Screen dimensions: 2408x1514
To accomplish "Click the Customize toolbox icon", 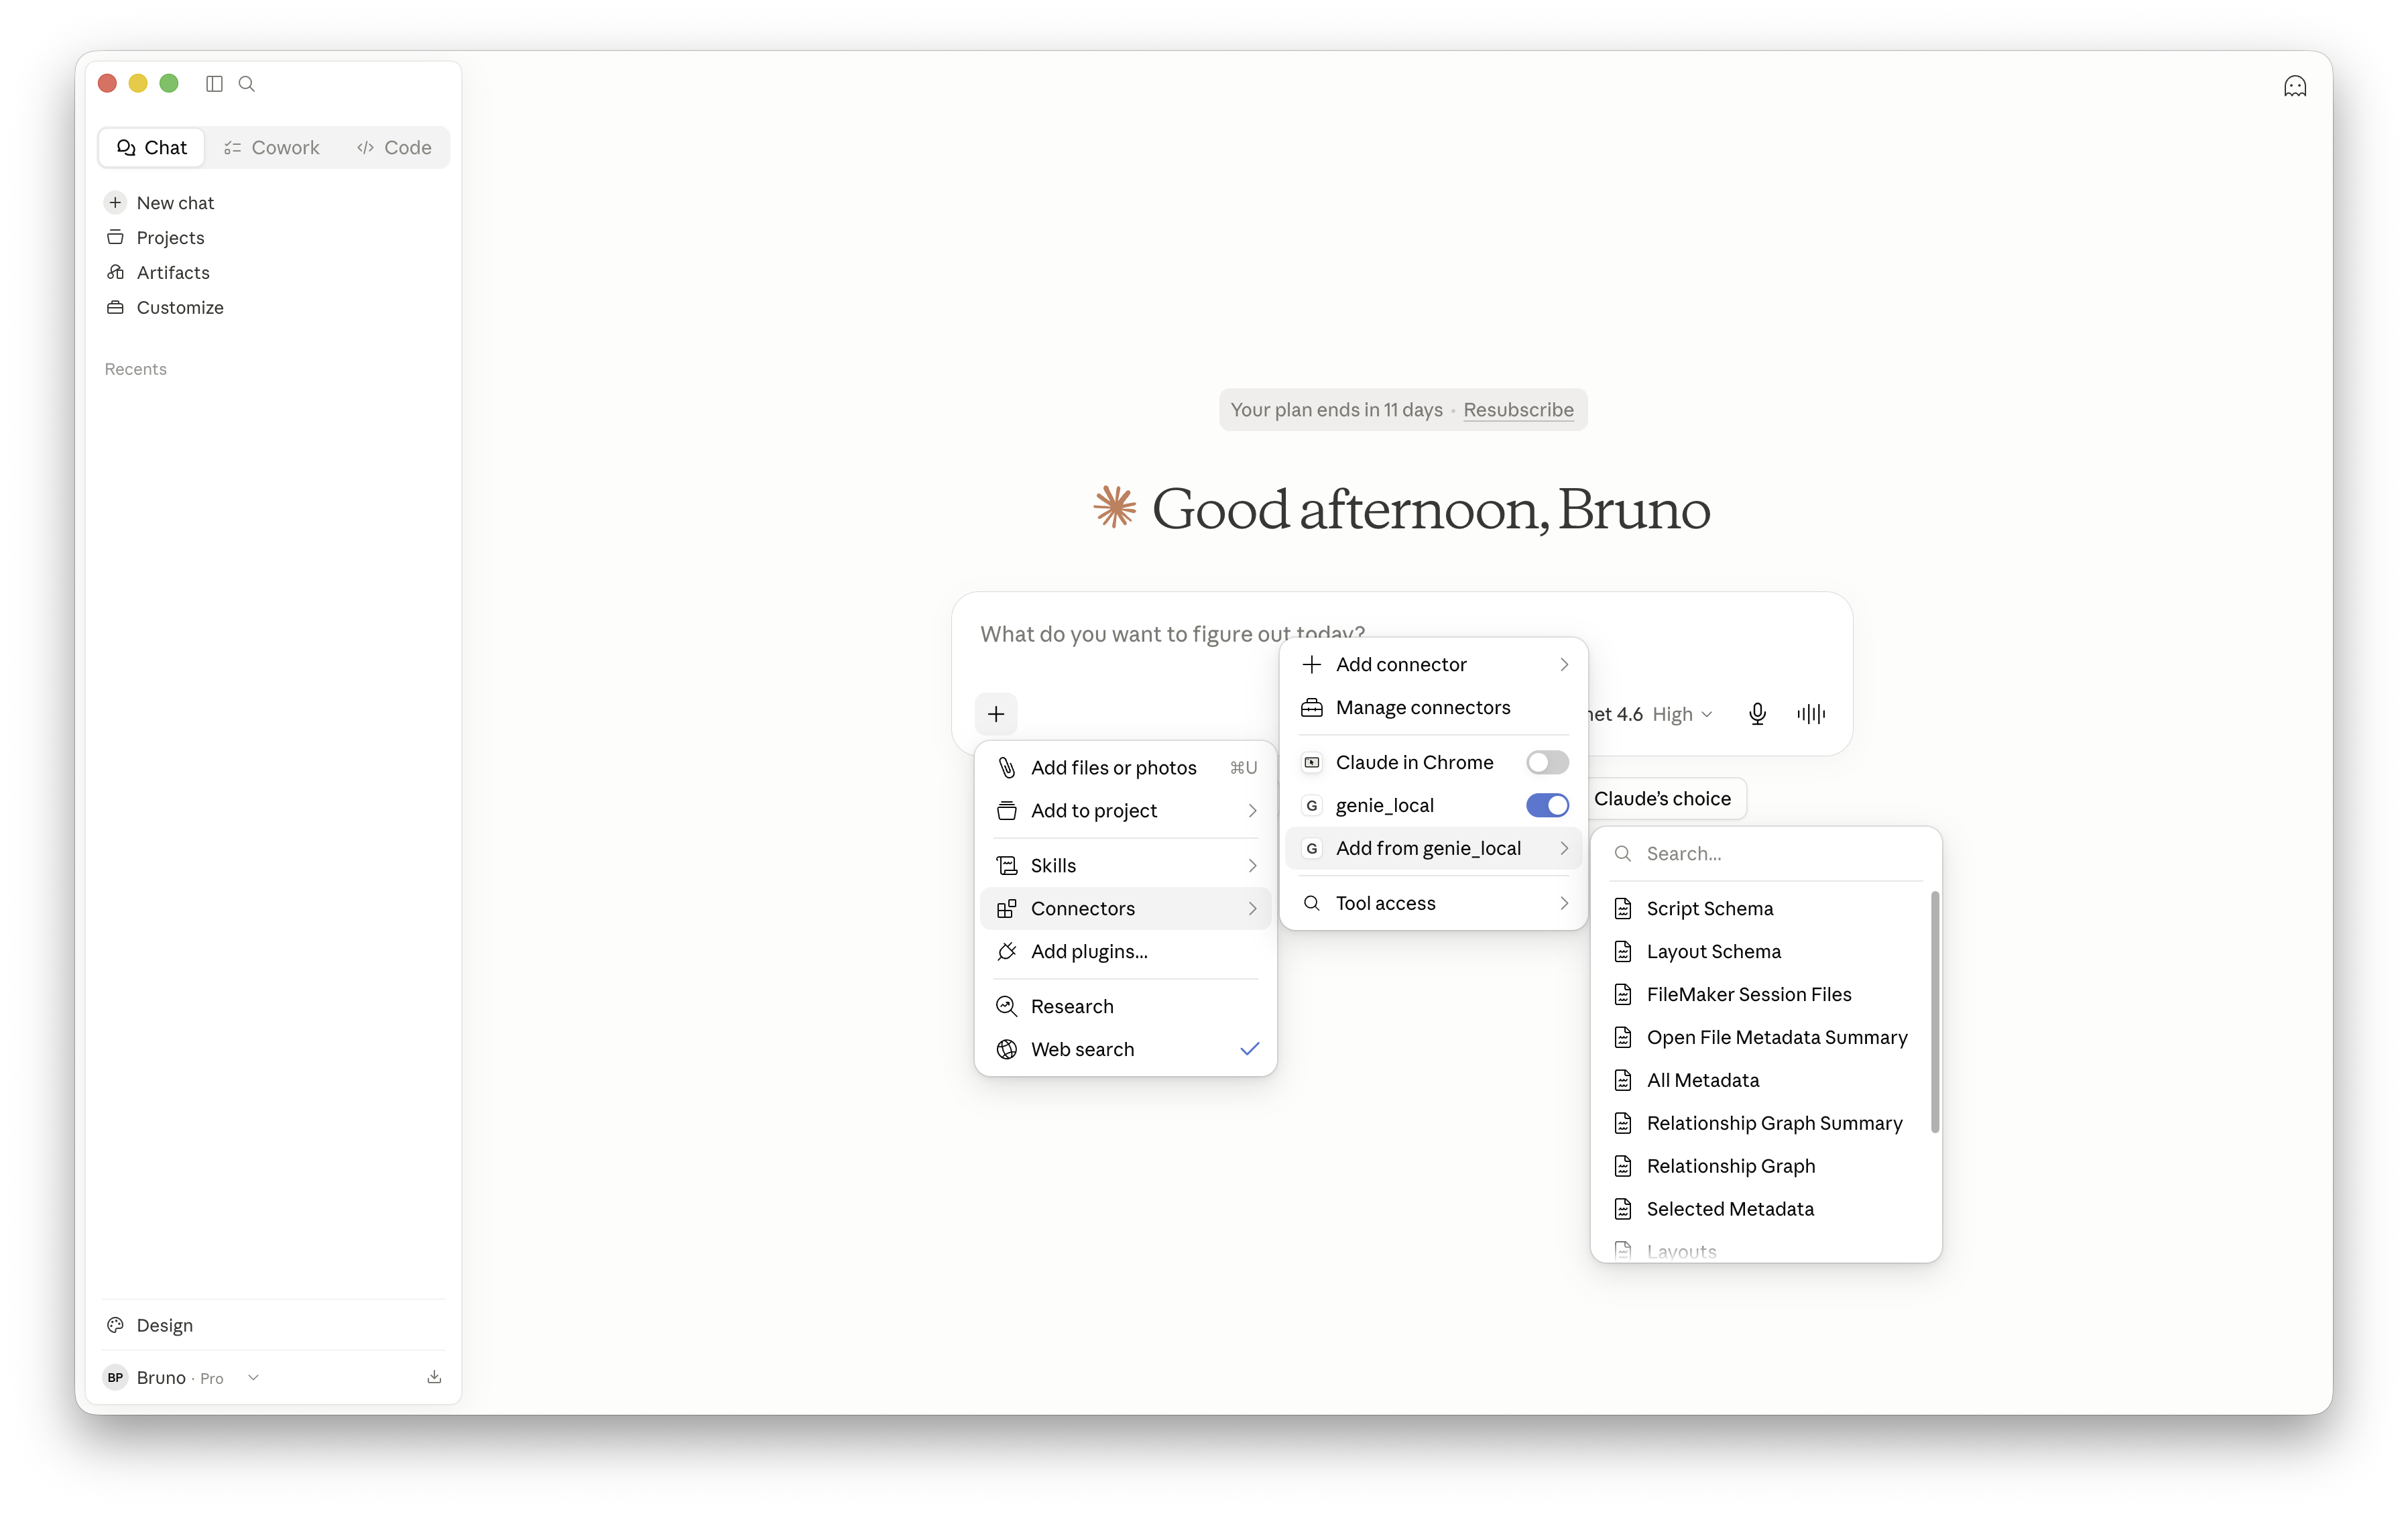I will [116, 307].
